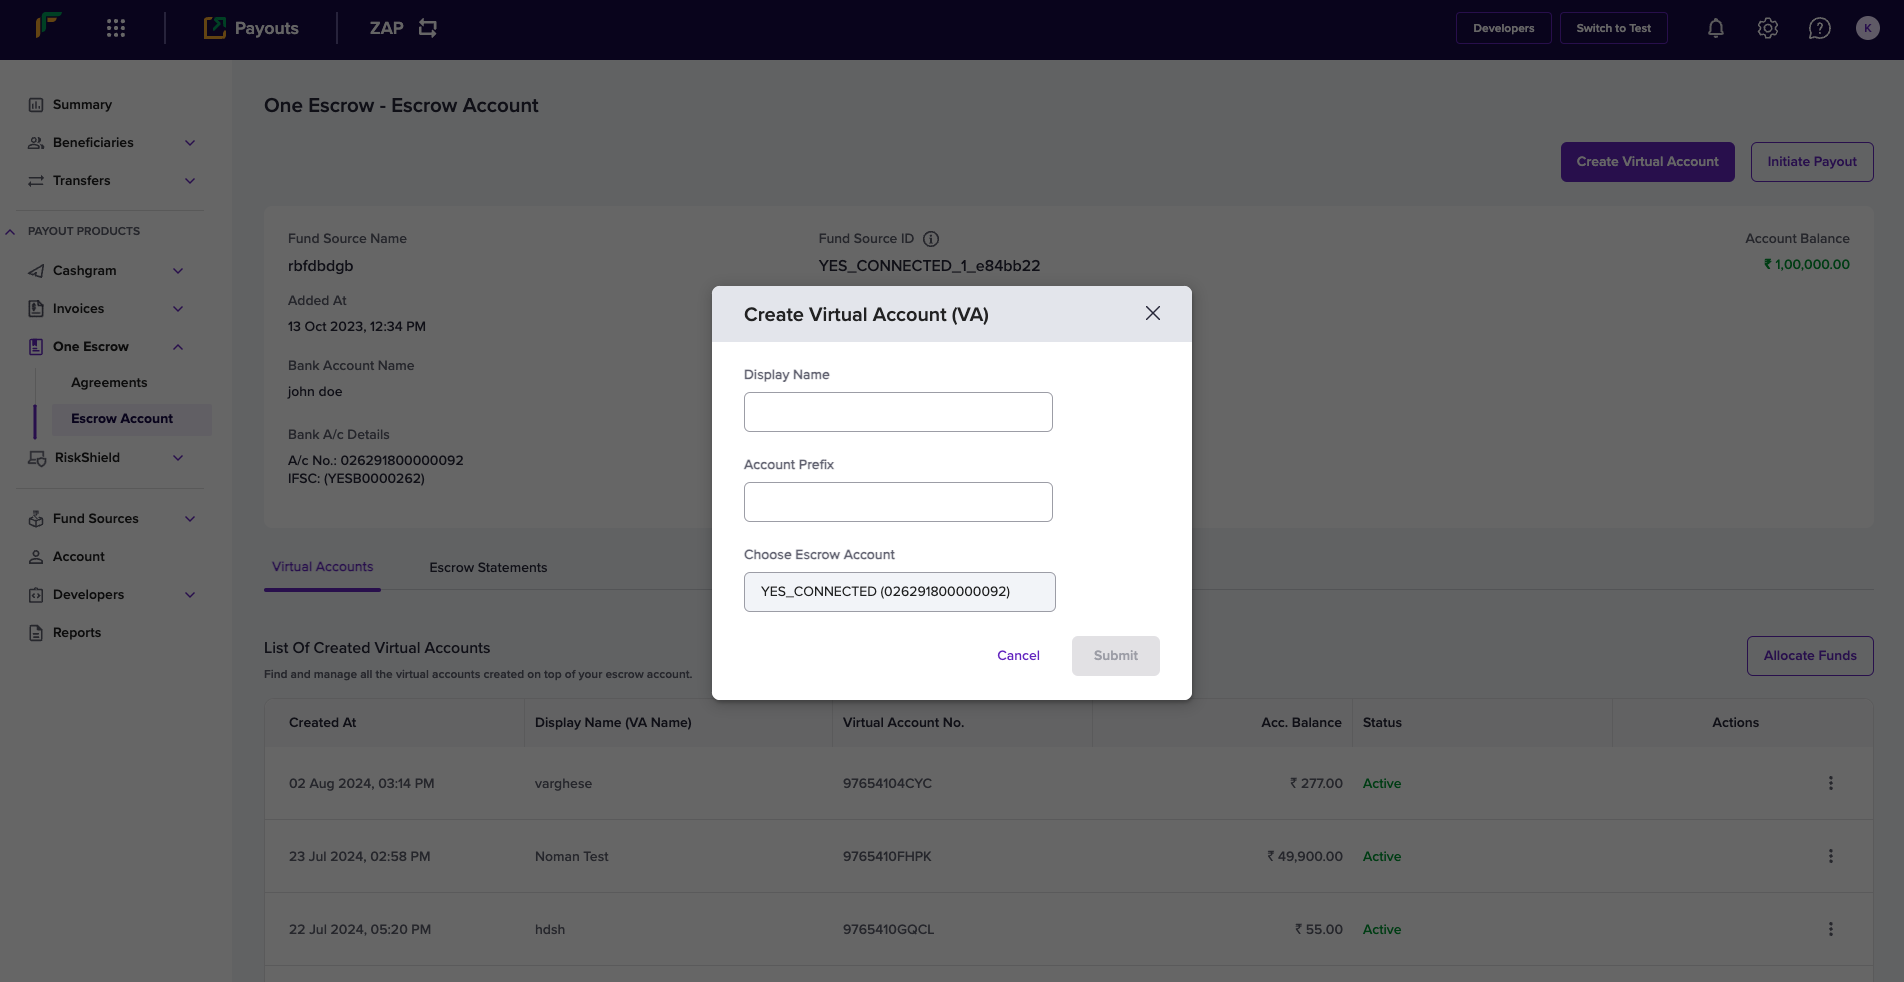1904x982 pixels.
Task: Click the One Escrow sidebar icon
Action: click(x=36, y=347)
